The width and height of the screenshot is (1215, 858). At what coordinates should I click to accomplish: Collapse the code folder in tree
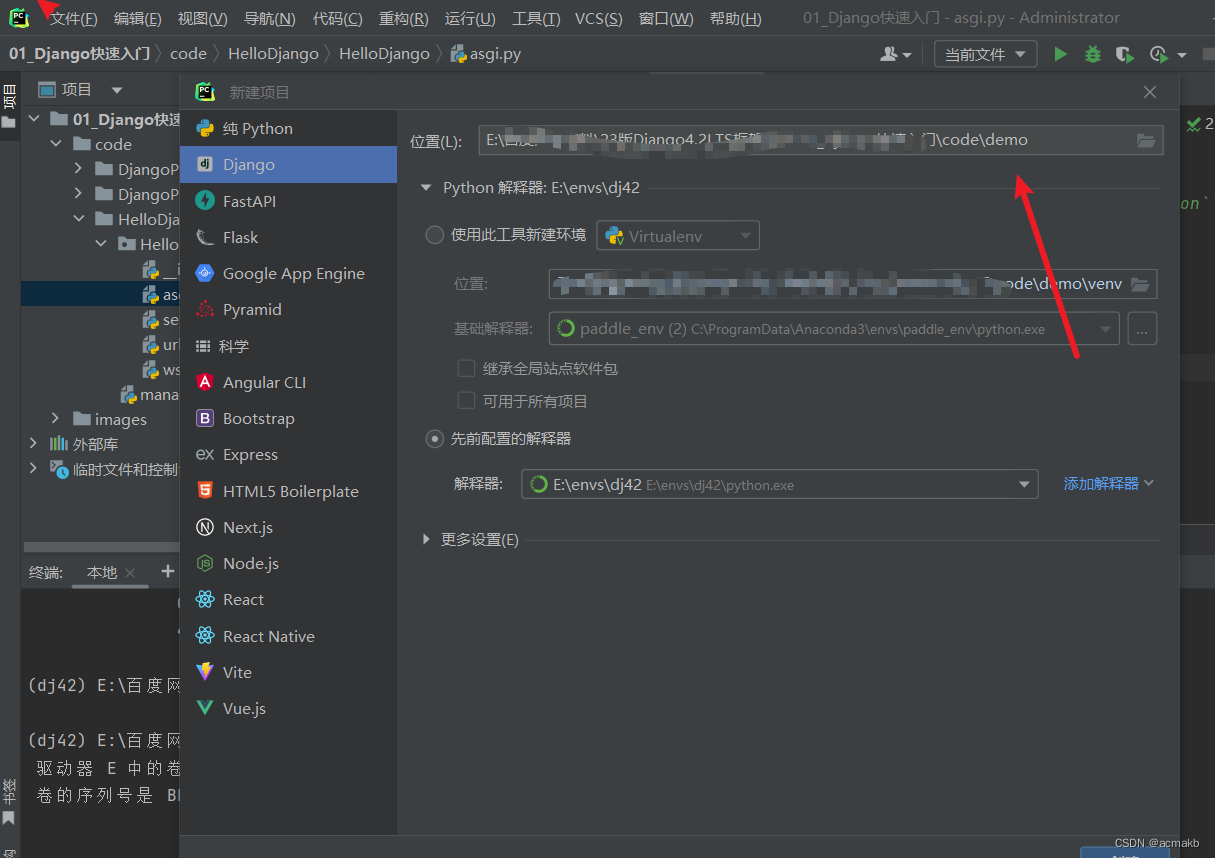pyautogui.click(x=56, y=144)
